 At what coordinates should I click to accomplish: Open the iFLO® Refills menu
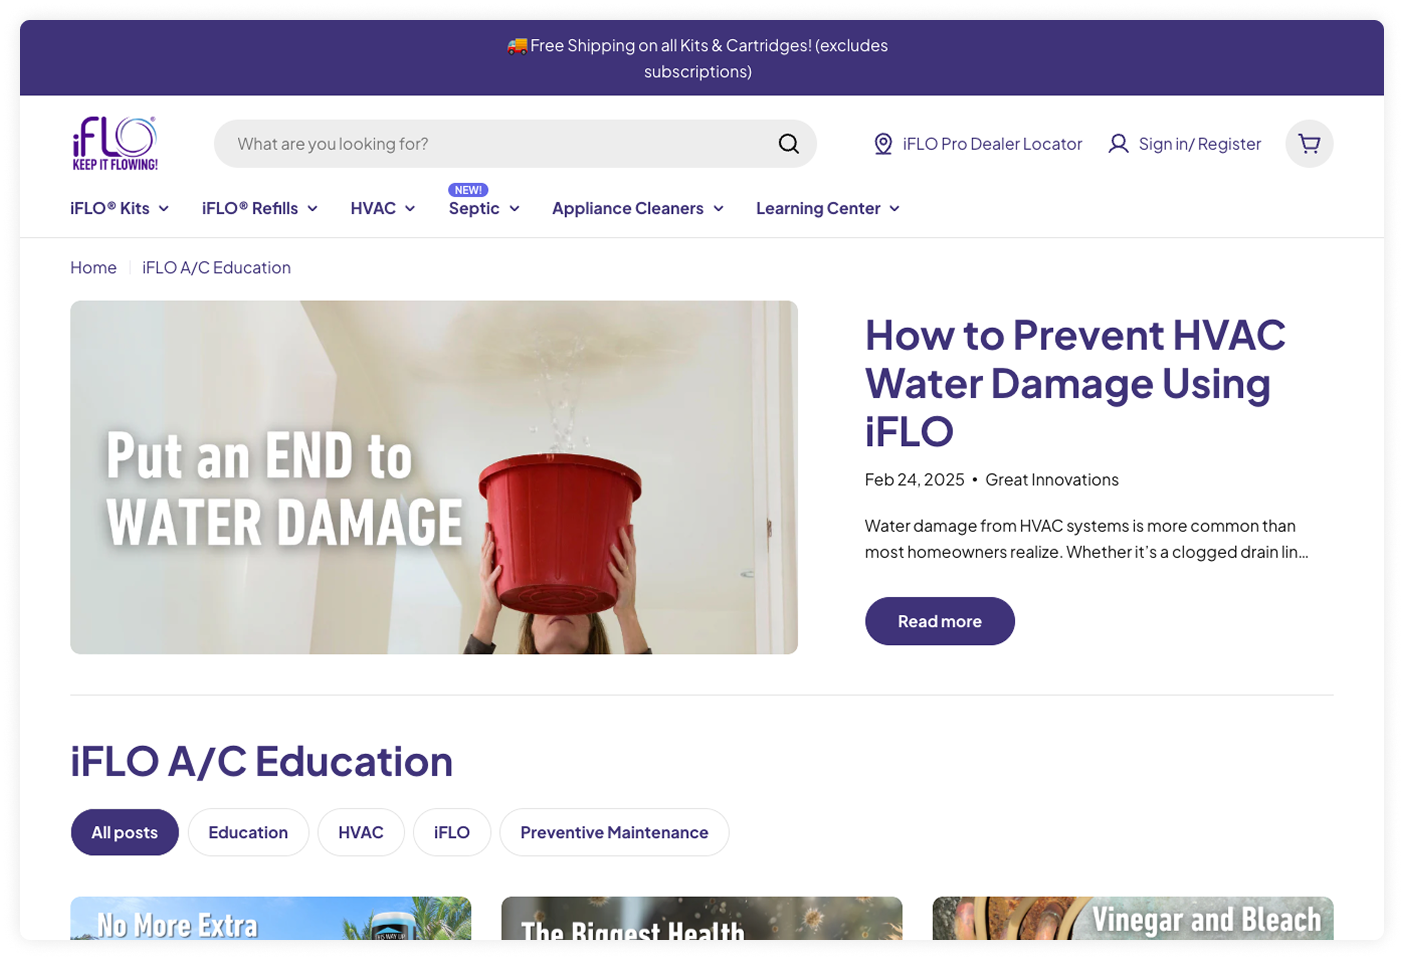point(260,208)
